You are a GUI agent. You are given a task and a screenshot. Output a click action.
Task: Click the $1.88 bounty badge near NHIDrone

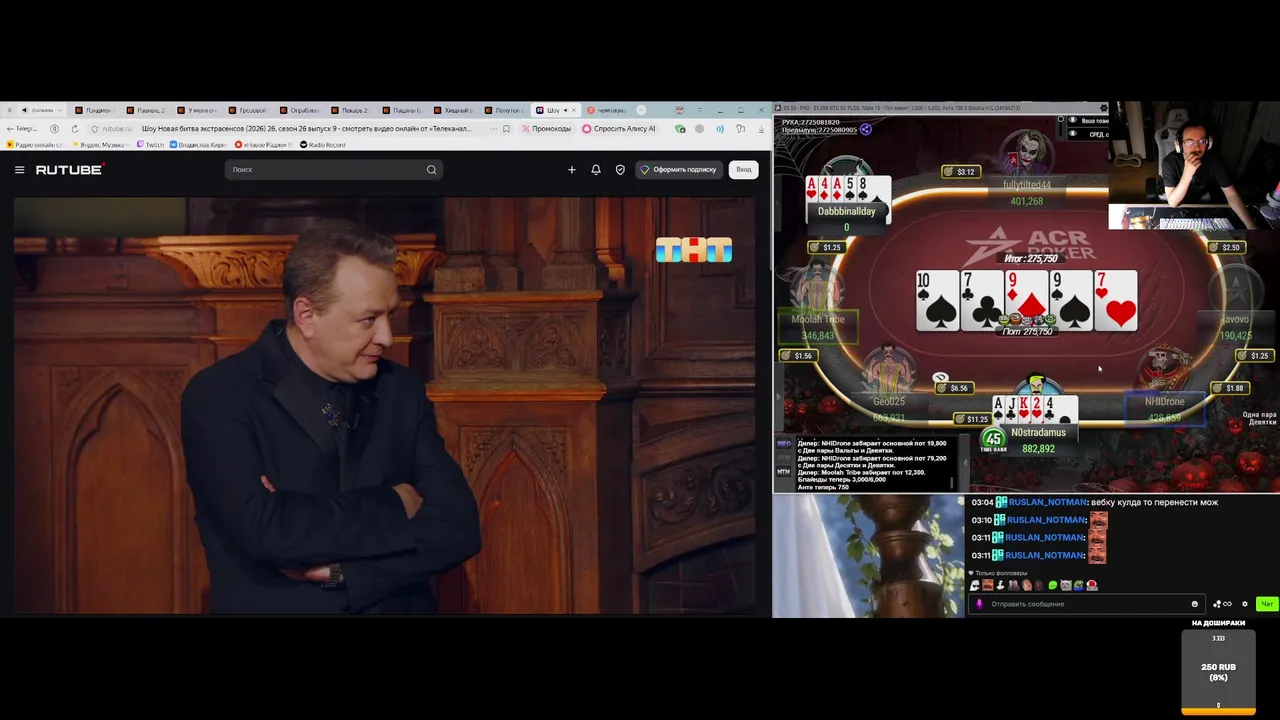point(1229,388)
